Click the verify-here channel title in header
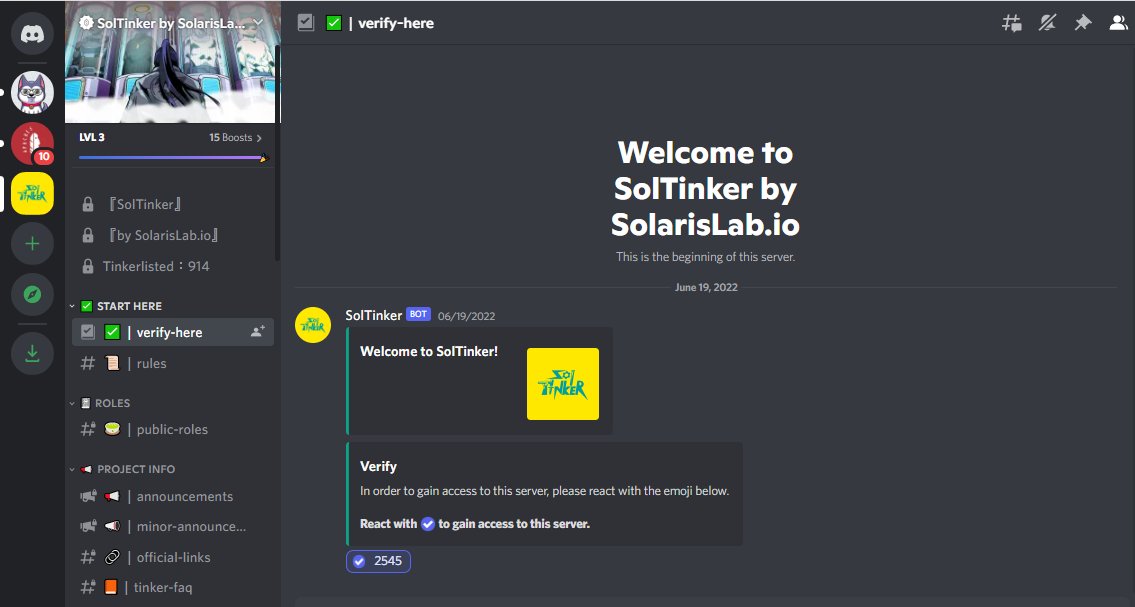Image resolution: width=1135 pixels, height=607 pixels. (x=396, y=23)
